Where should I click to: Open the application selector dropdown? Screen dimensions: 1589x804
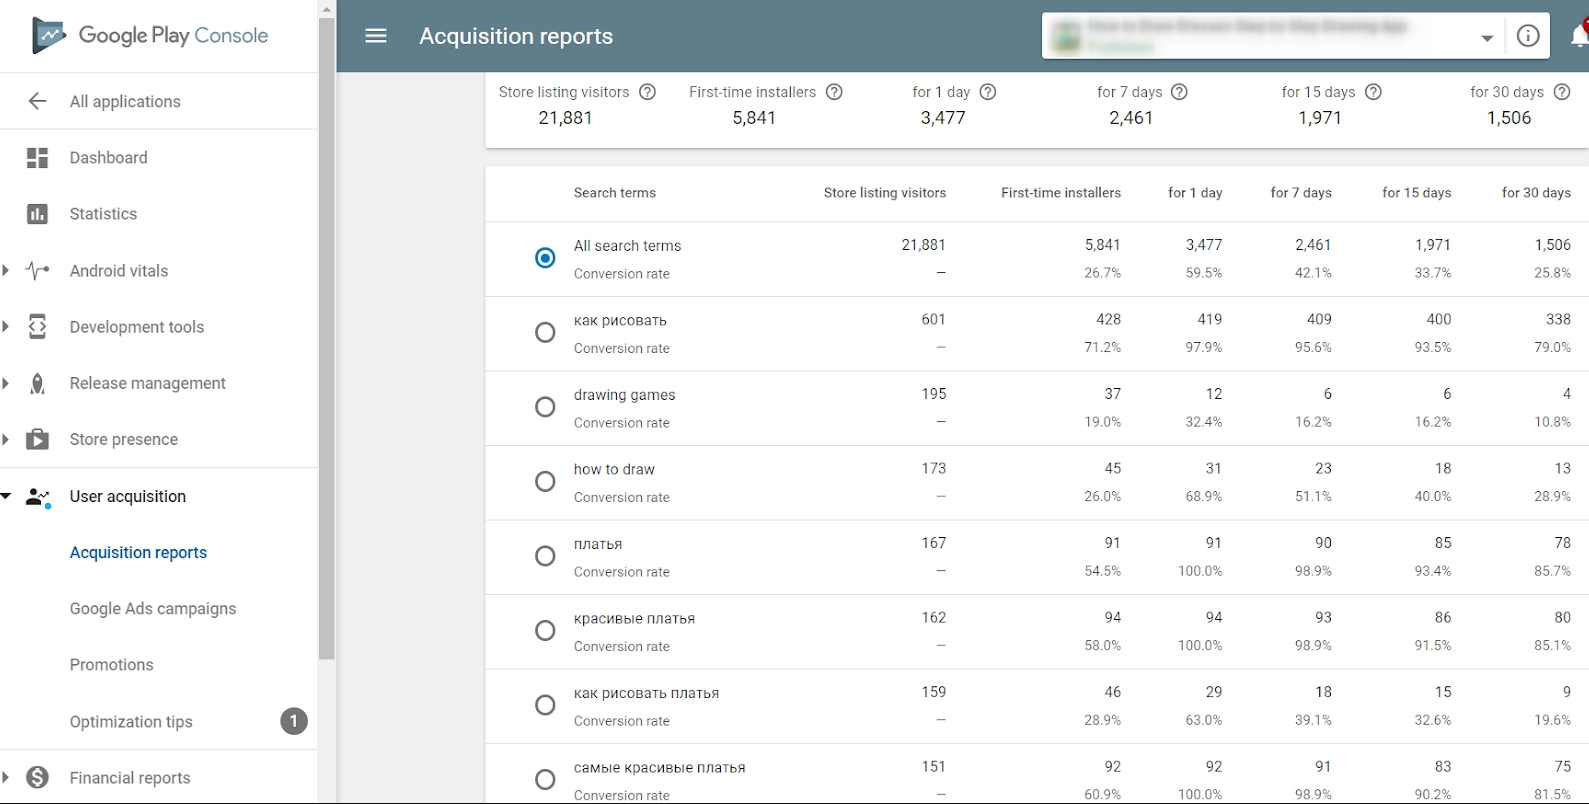[x=1486, y=37]
